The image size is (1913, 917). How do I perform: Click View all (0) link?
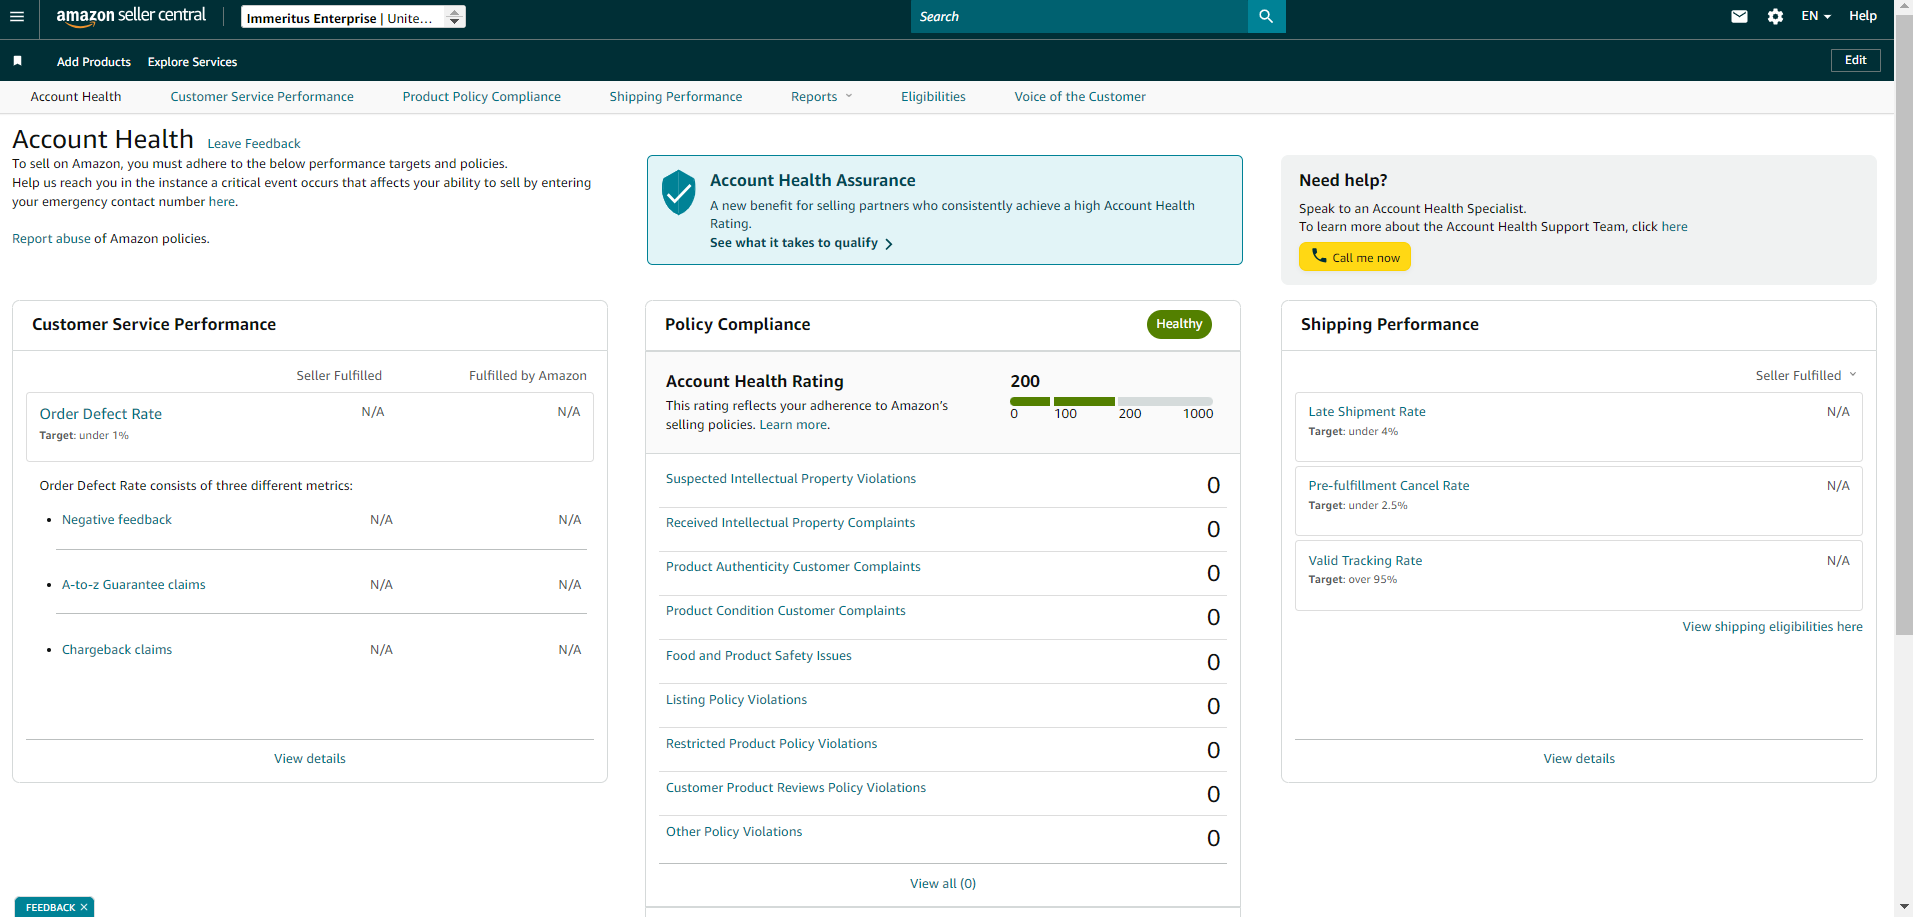click(x=943, y=884)
